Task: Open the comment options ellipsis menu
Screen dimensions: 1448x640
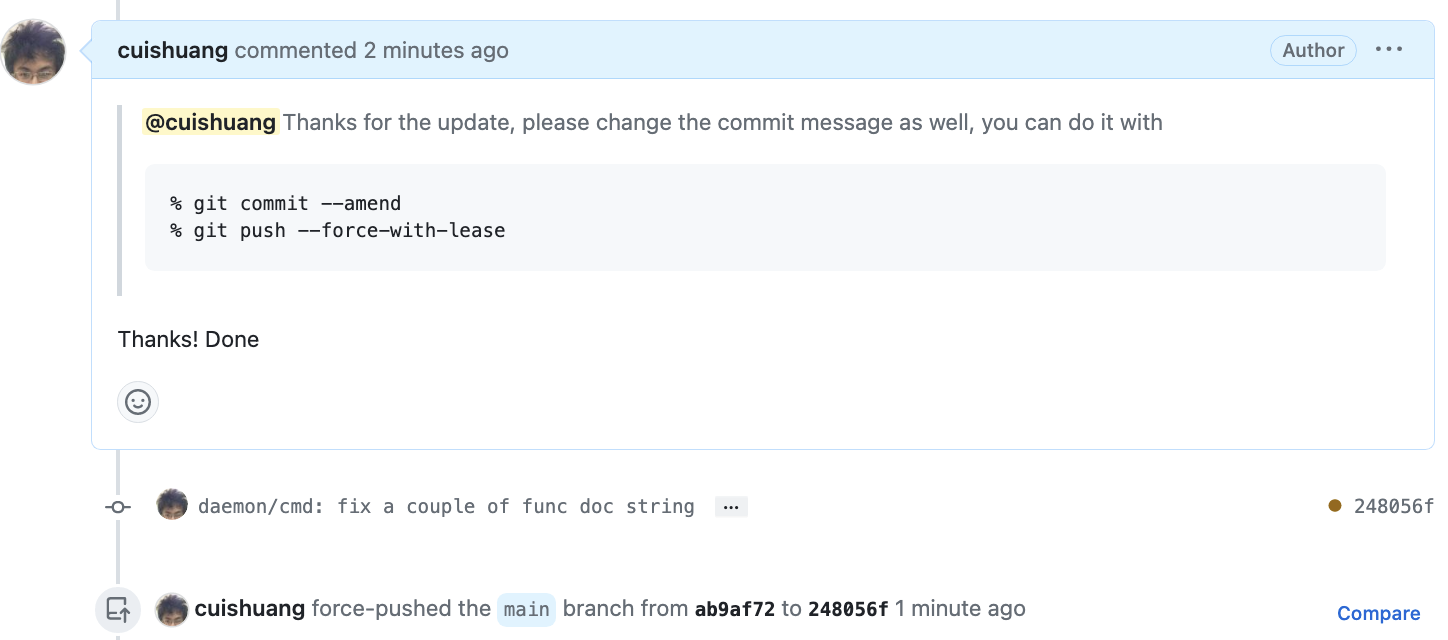Action: (x=1389, y=50)
